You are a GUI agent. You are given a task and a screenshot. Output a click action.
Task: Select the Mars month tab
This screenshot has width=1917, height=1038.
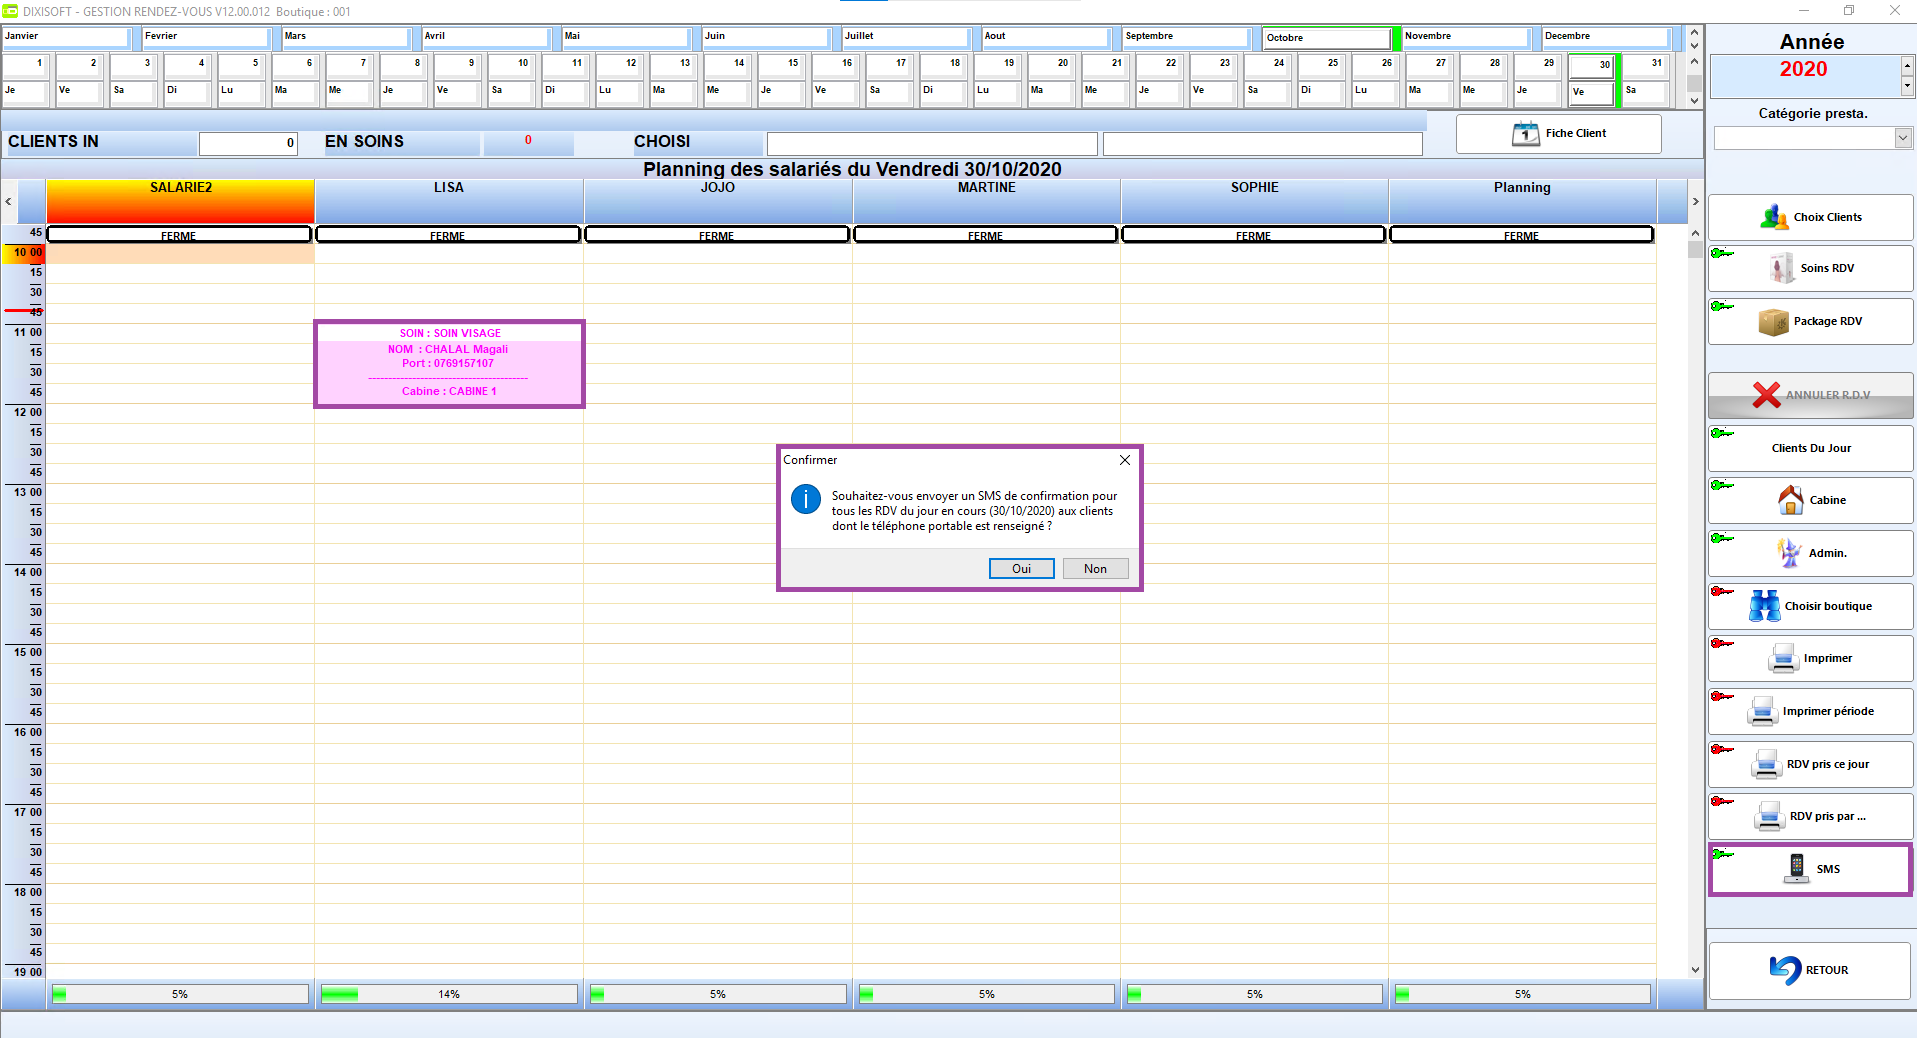click(345, 37)
